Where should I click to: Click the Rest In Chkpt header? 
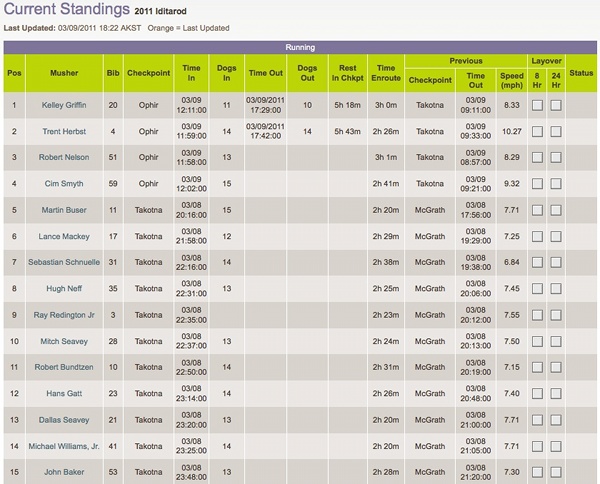tap(347, 73)
